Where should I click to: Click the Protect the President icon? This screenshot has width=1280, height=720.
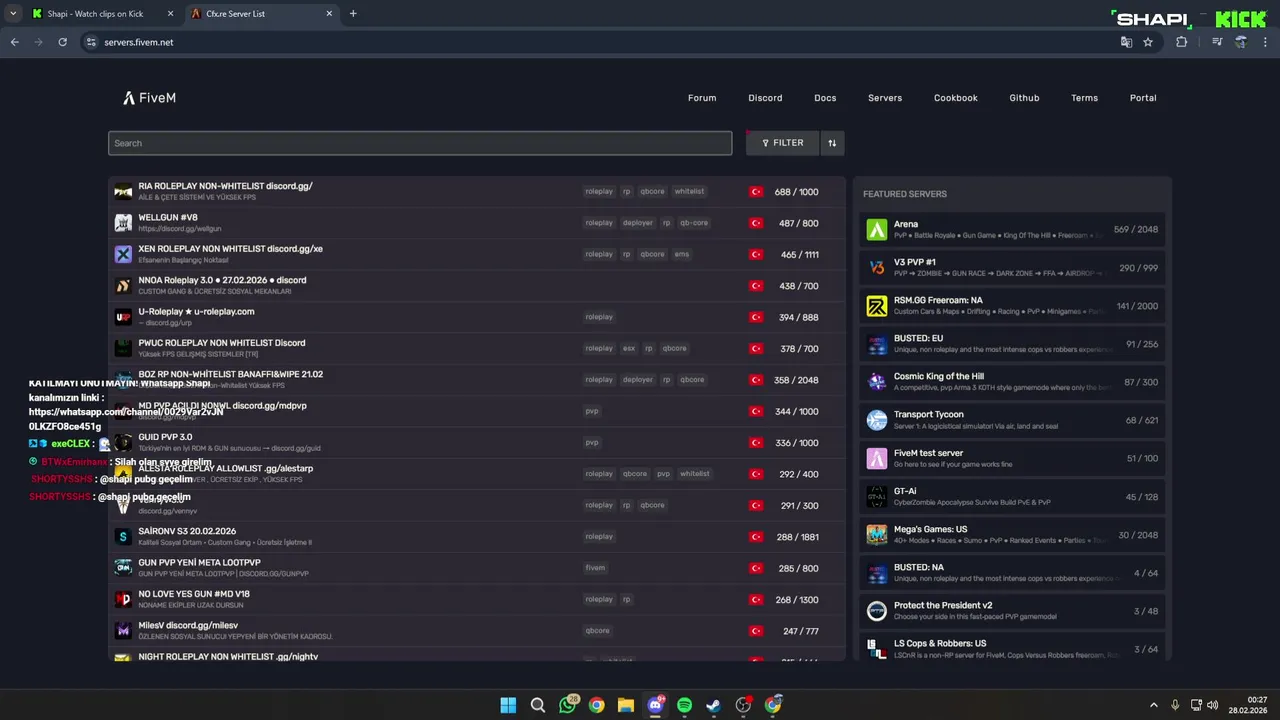pyautogui.click(x=877, y=611)
